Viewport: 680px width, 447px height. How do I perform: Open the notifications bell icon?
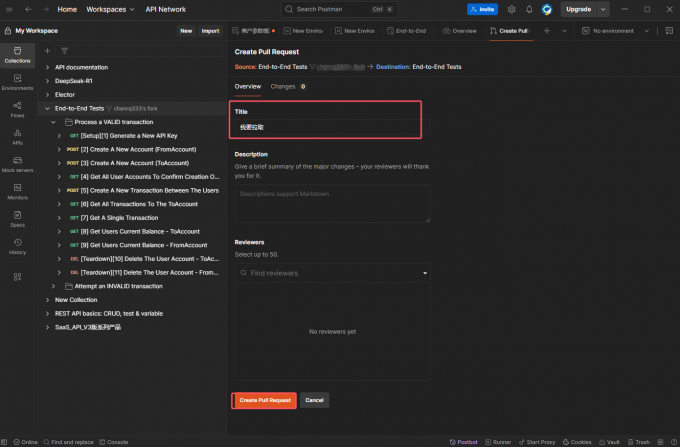(529, 9)
